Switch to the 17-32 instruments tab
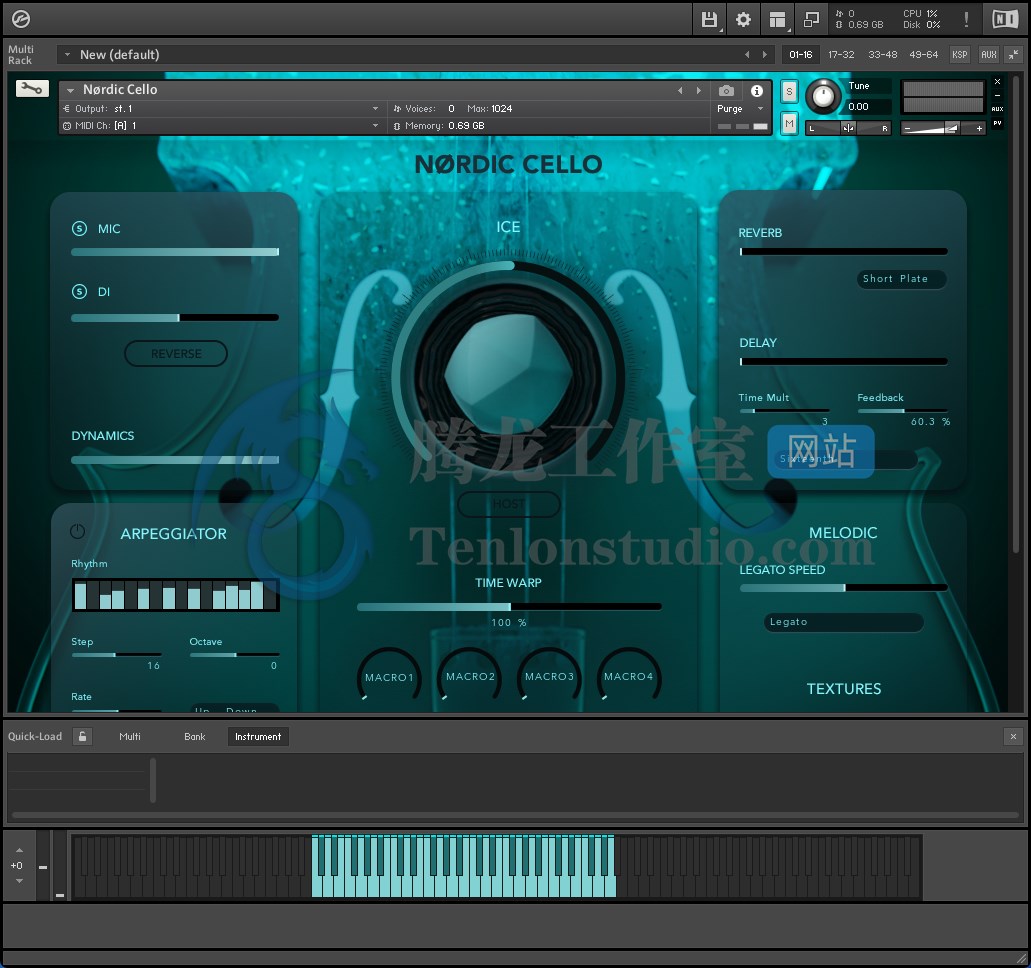This screenshot has width=1031, height=968. point(841,55)
